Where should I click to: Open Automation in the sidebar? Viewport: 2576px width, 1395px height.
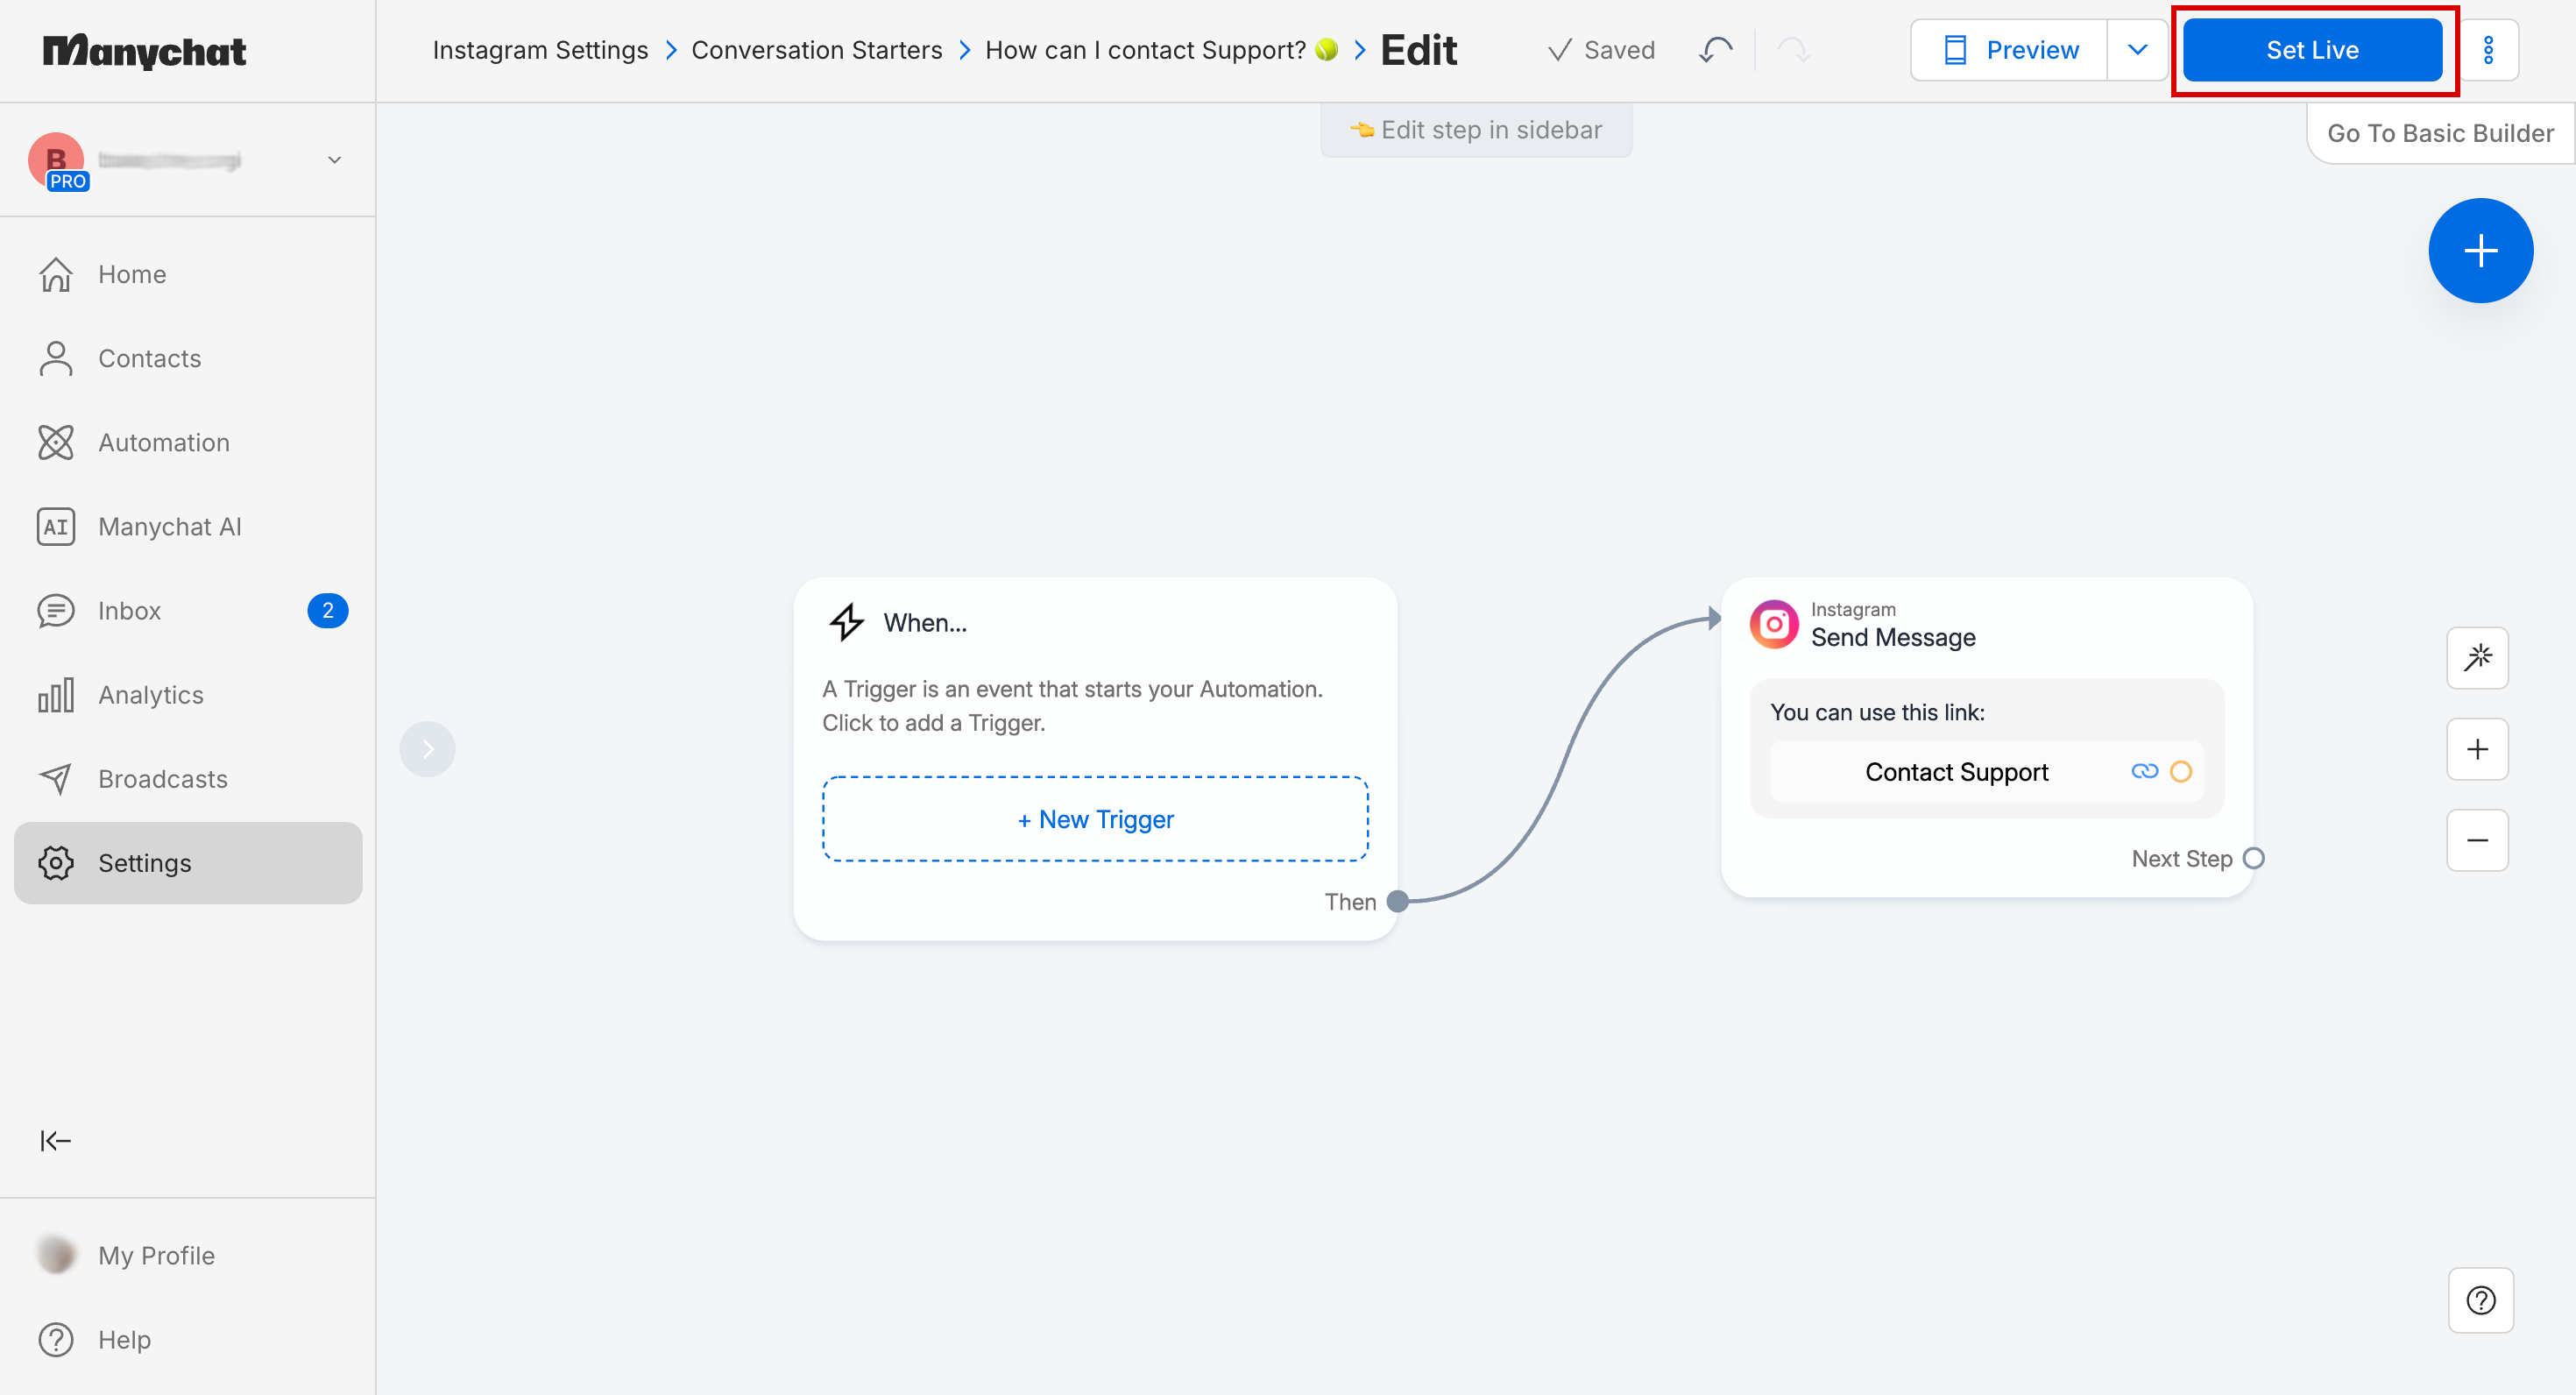(164, 442)
